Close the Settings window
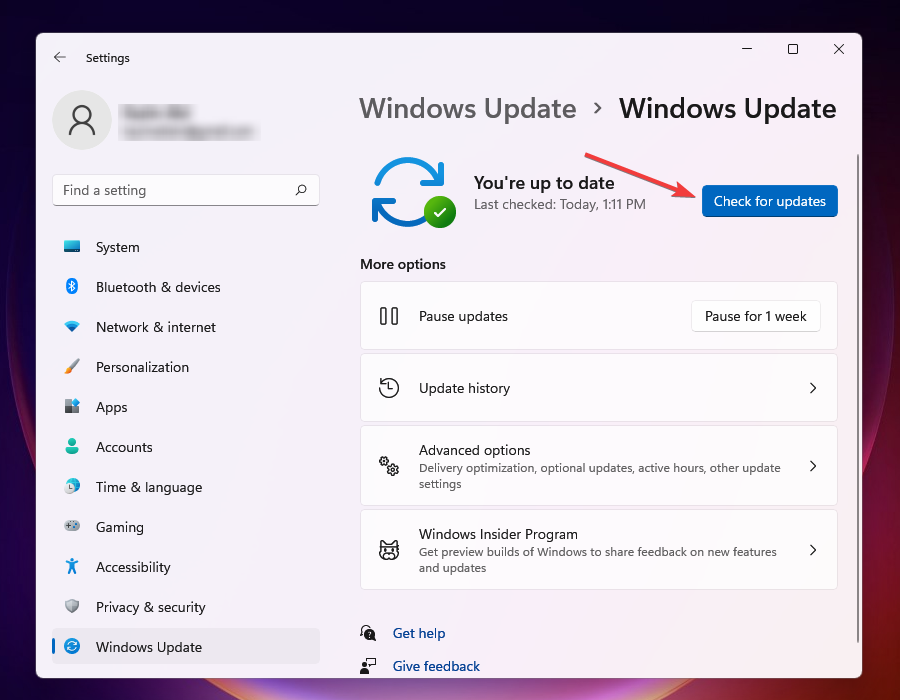Viewport: 900px width, 700px height. tap(839, 49)
